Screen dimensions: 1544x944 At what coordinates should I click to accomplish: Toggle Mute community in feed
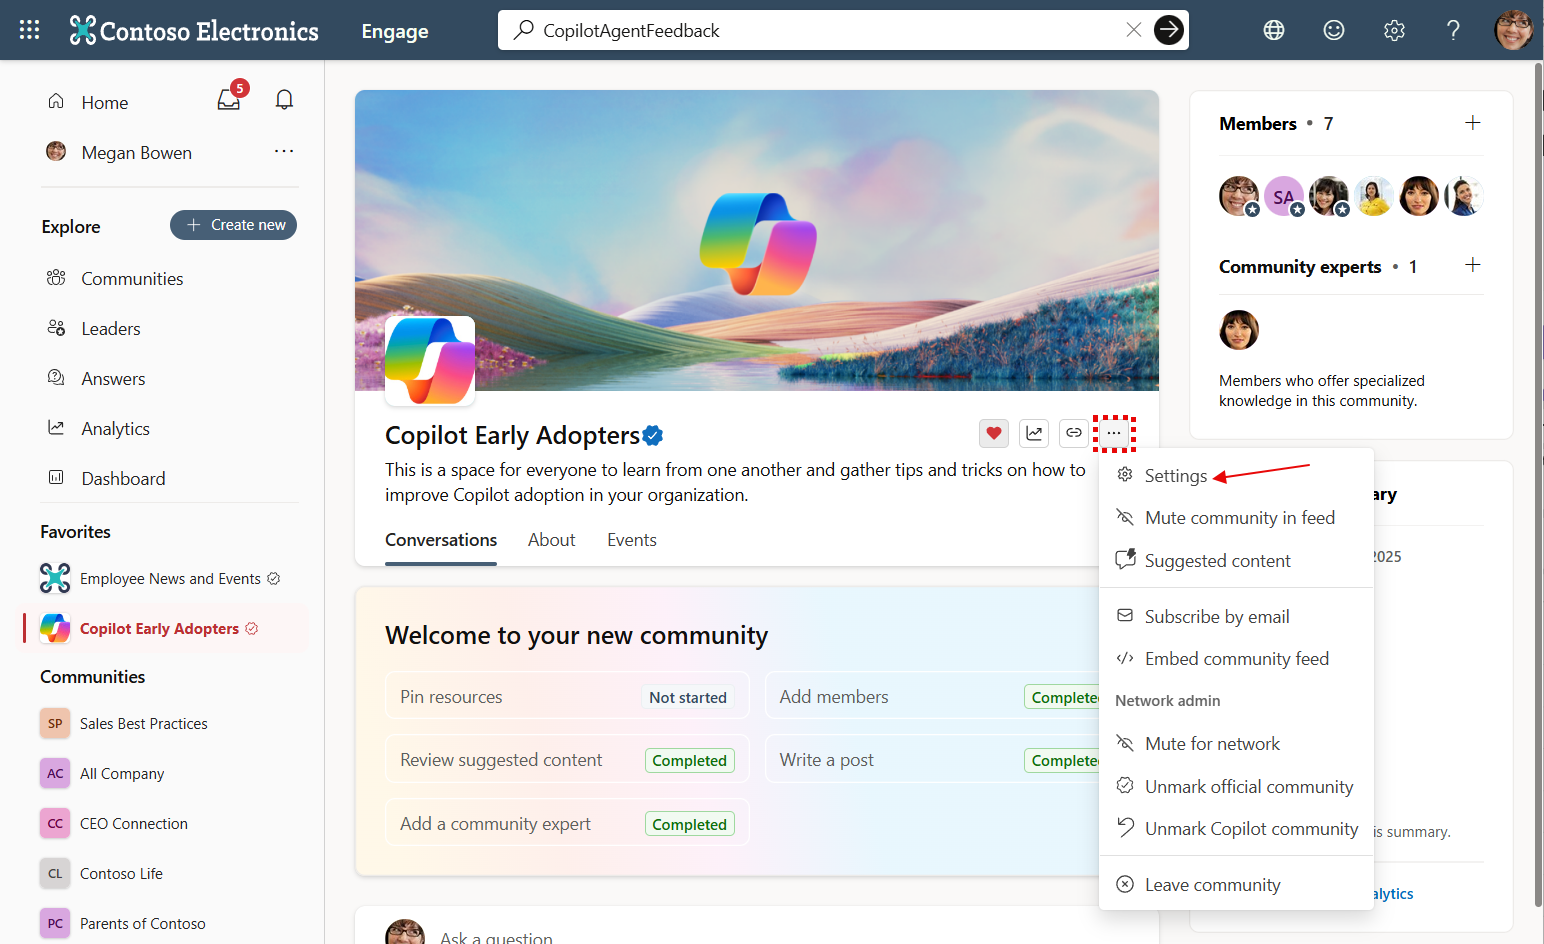coord(1239,518)
